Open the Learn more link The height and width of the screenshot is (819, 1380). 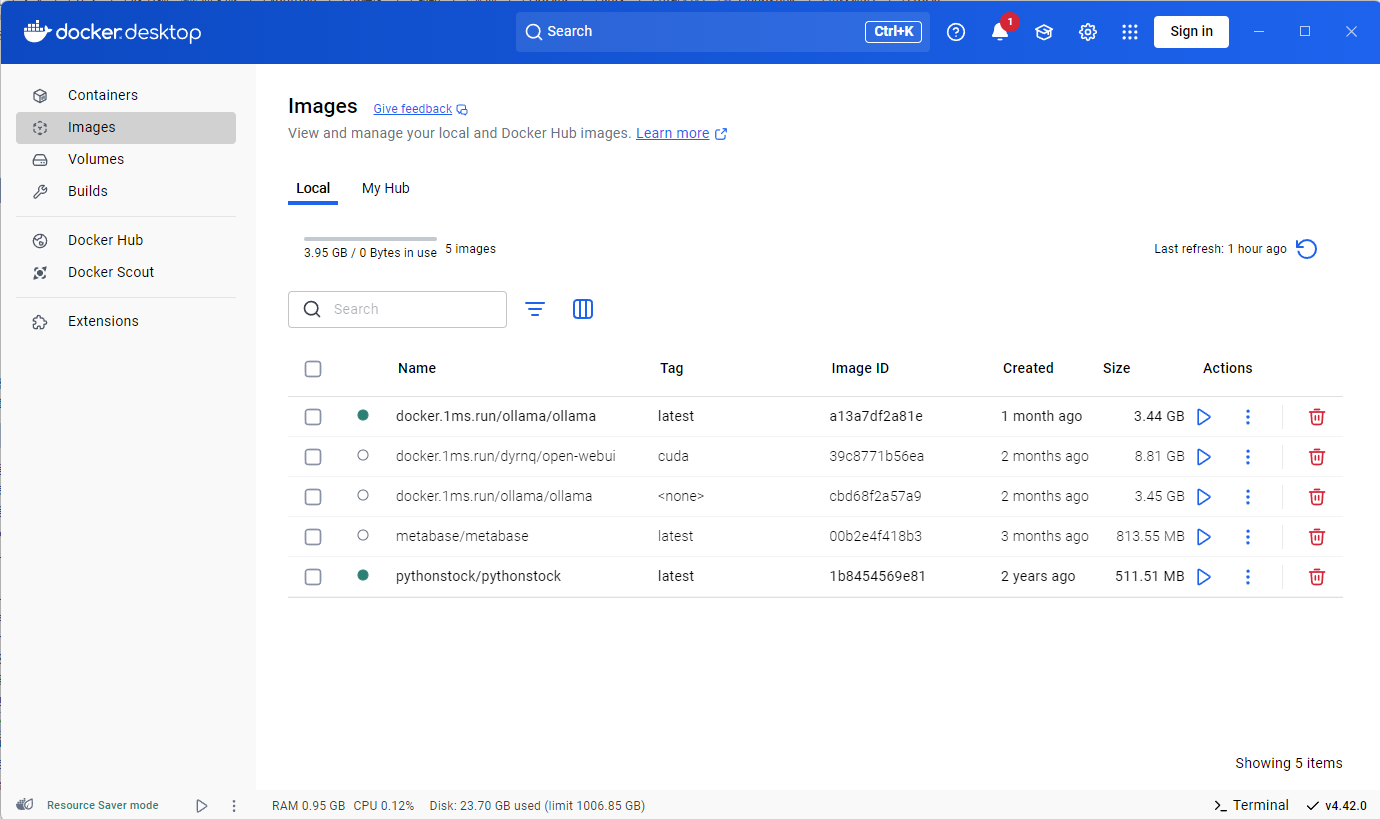673,134
